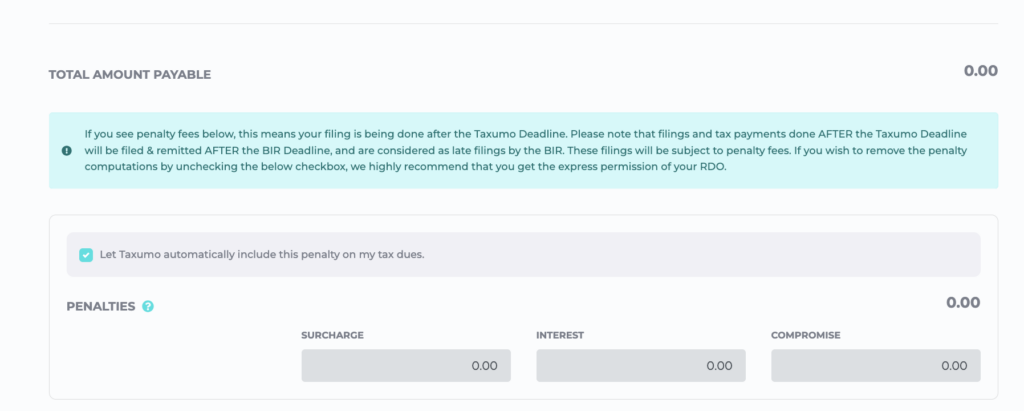Click the 0.00 value inside Surcharge field

click(484, 366)
